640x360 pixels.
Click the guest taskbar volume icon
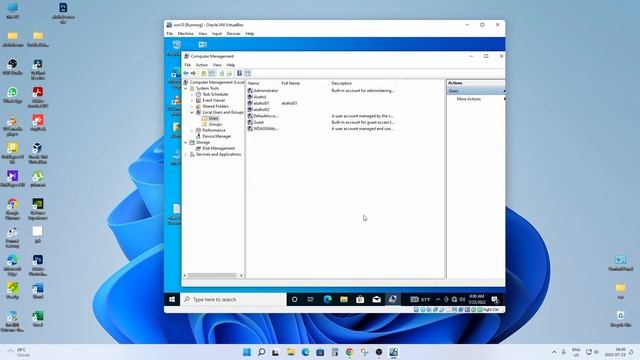tap(462, 300)
